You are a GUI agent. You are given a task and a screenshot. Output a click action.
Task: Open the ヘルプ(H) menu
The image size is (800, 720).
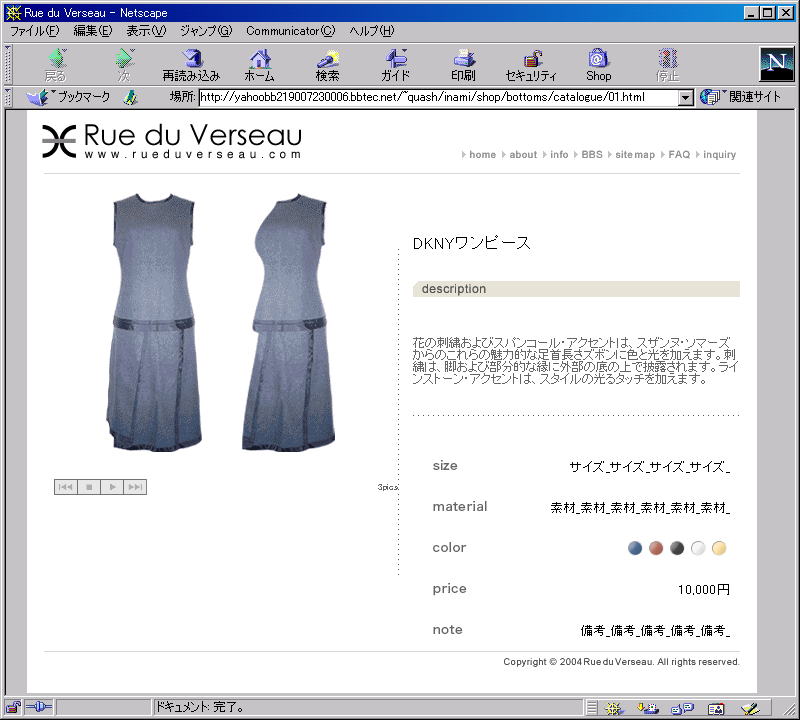coord(372,31)
